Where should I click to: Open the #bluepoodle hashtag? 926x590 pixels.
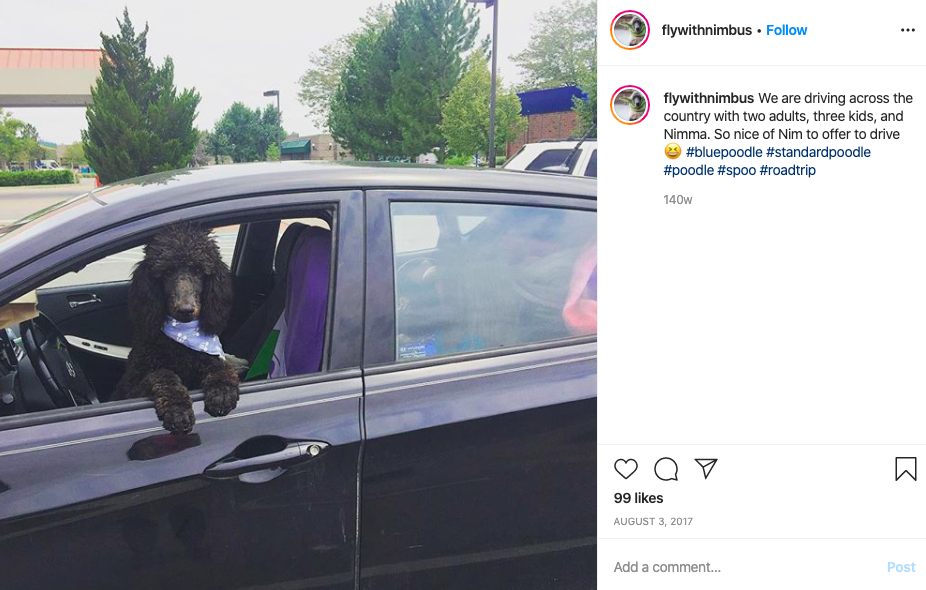[724, 152]
